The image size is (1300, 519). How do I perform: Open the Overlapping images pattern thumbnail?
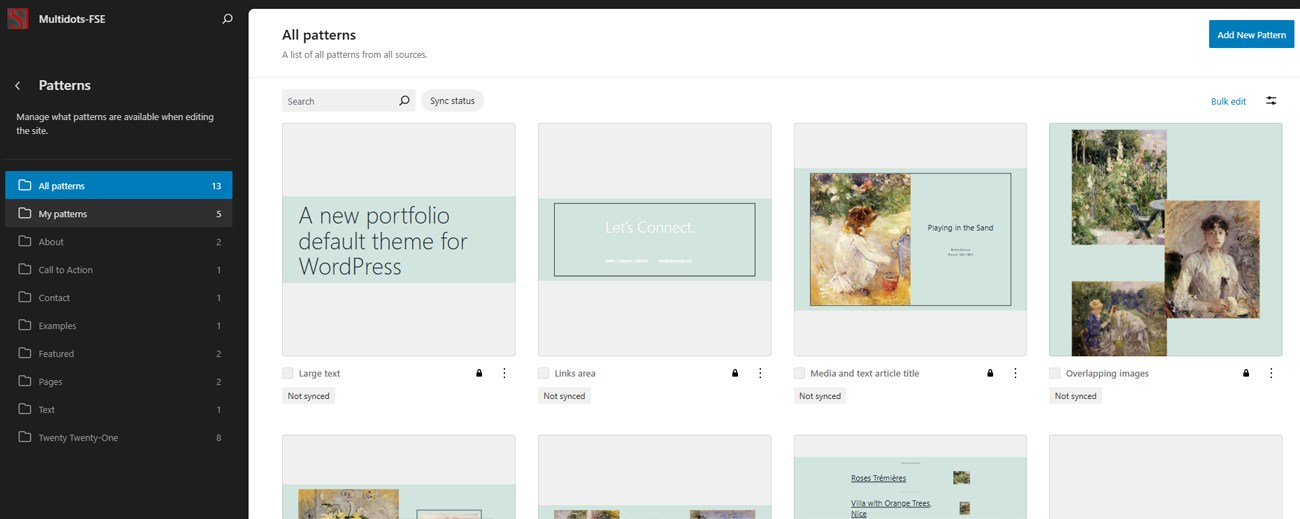click(x=1165, y=240)
